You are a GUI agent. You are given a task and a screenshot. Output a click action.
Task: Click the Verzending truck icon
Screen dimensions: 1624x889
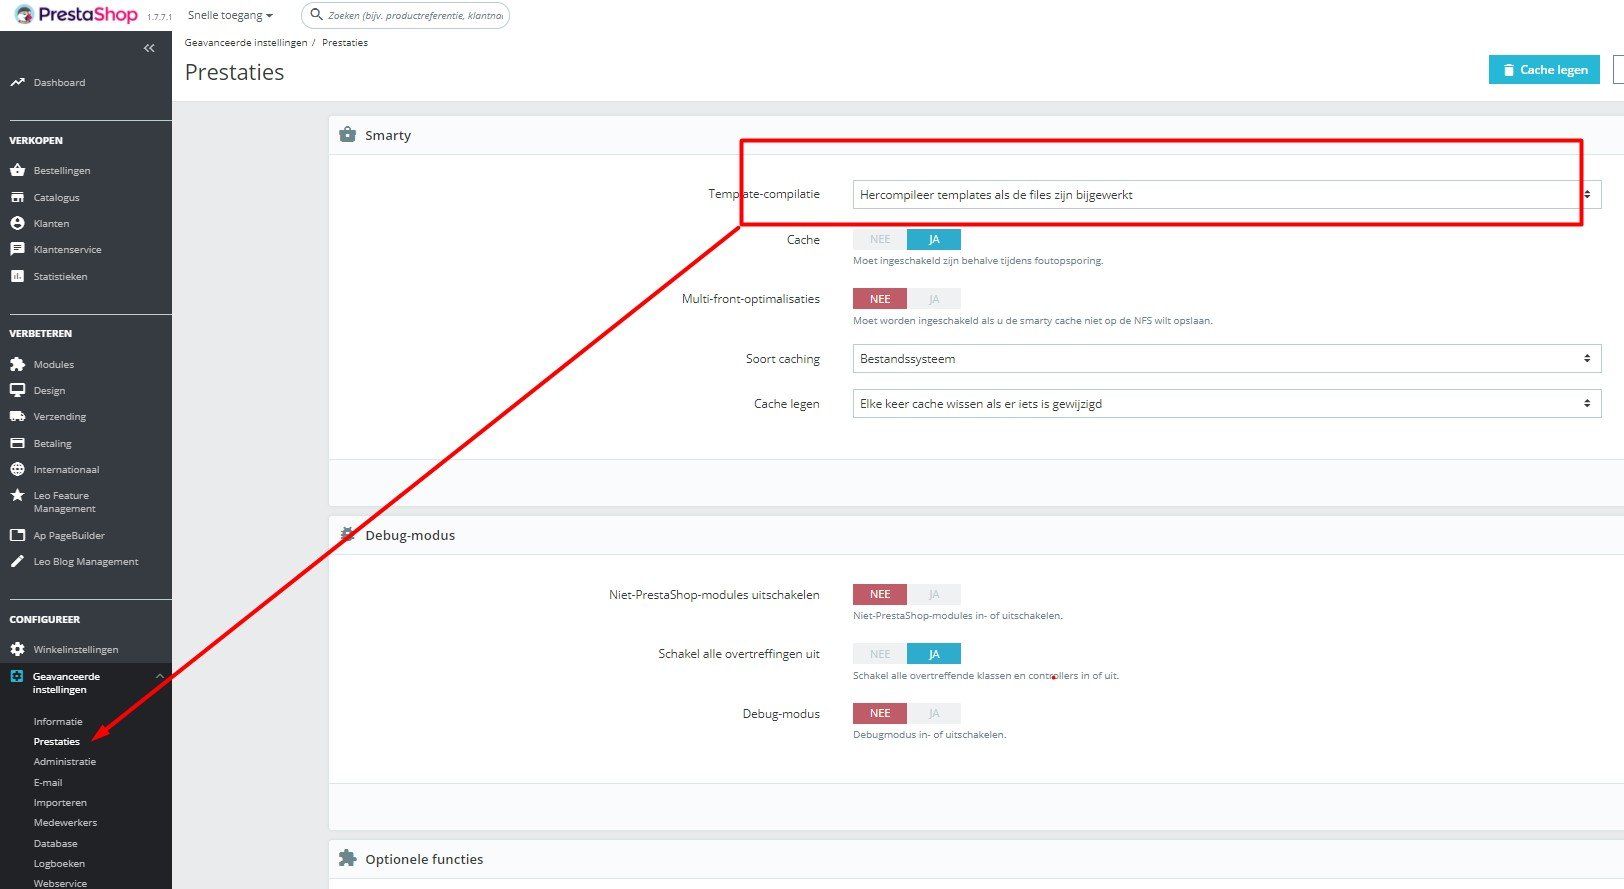pos(17,416)
